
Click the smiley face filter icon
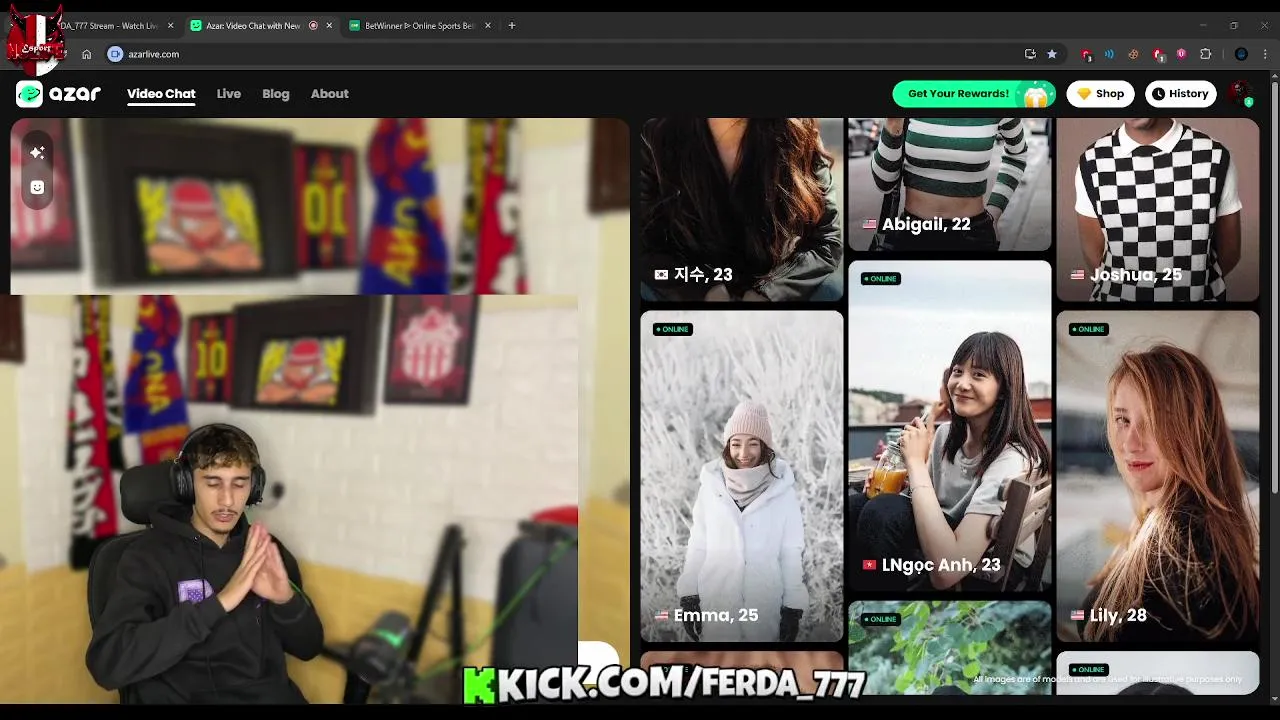pyautogui.click(x=37, y=187)
